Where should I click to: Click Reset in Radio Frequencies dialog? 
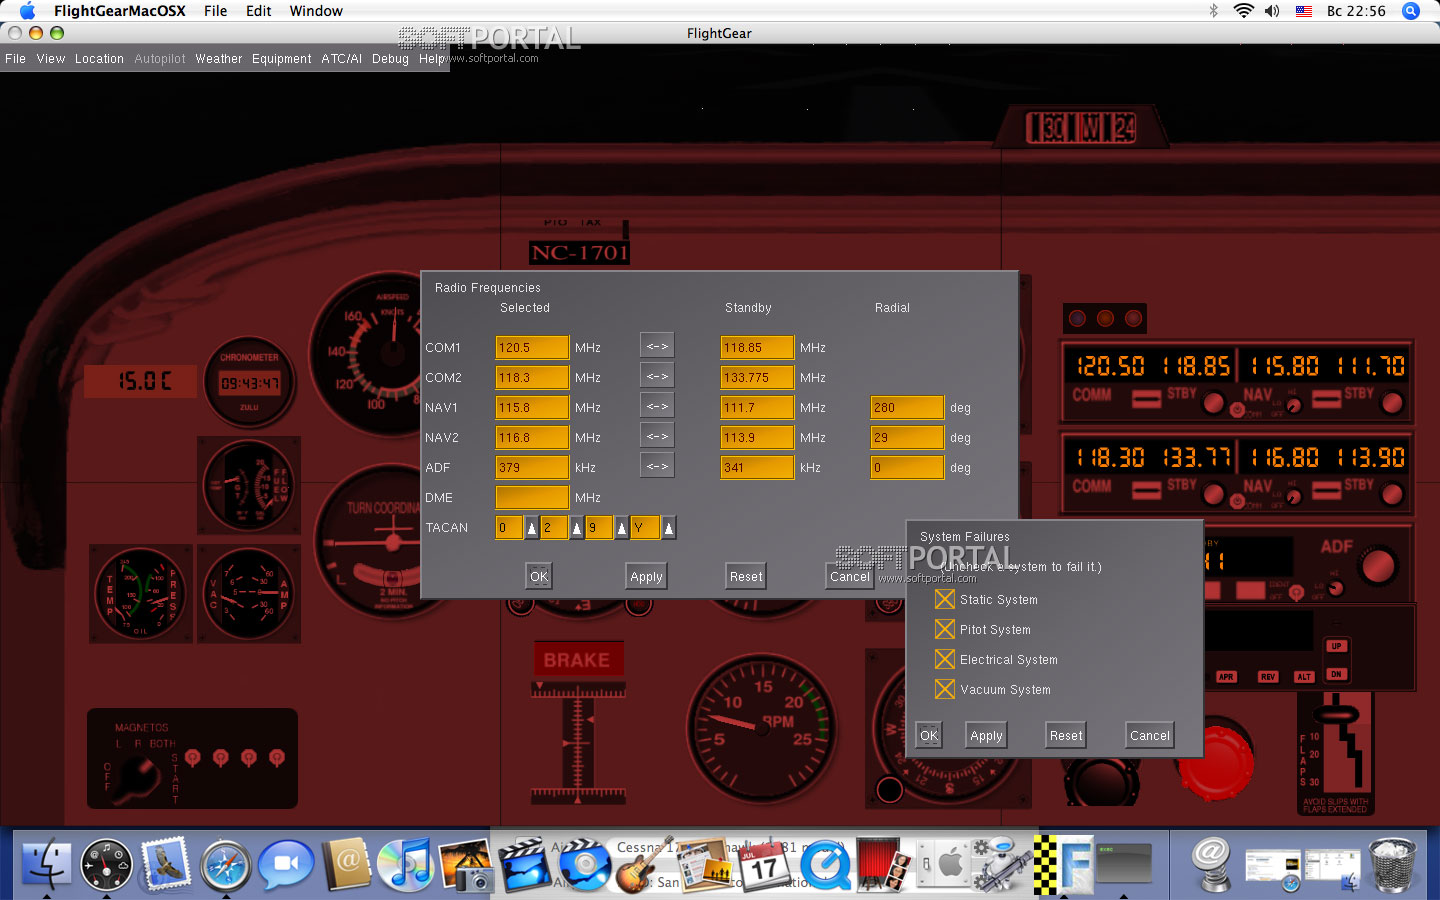(x=746, y=576)
